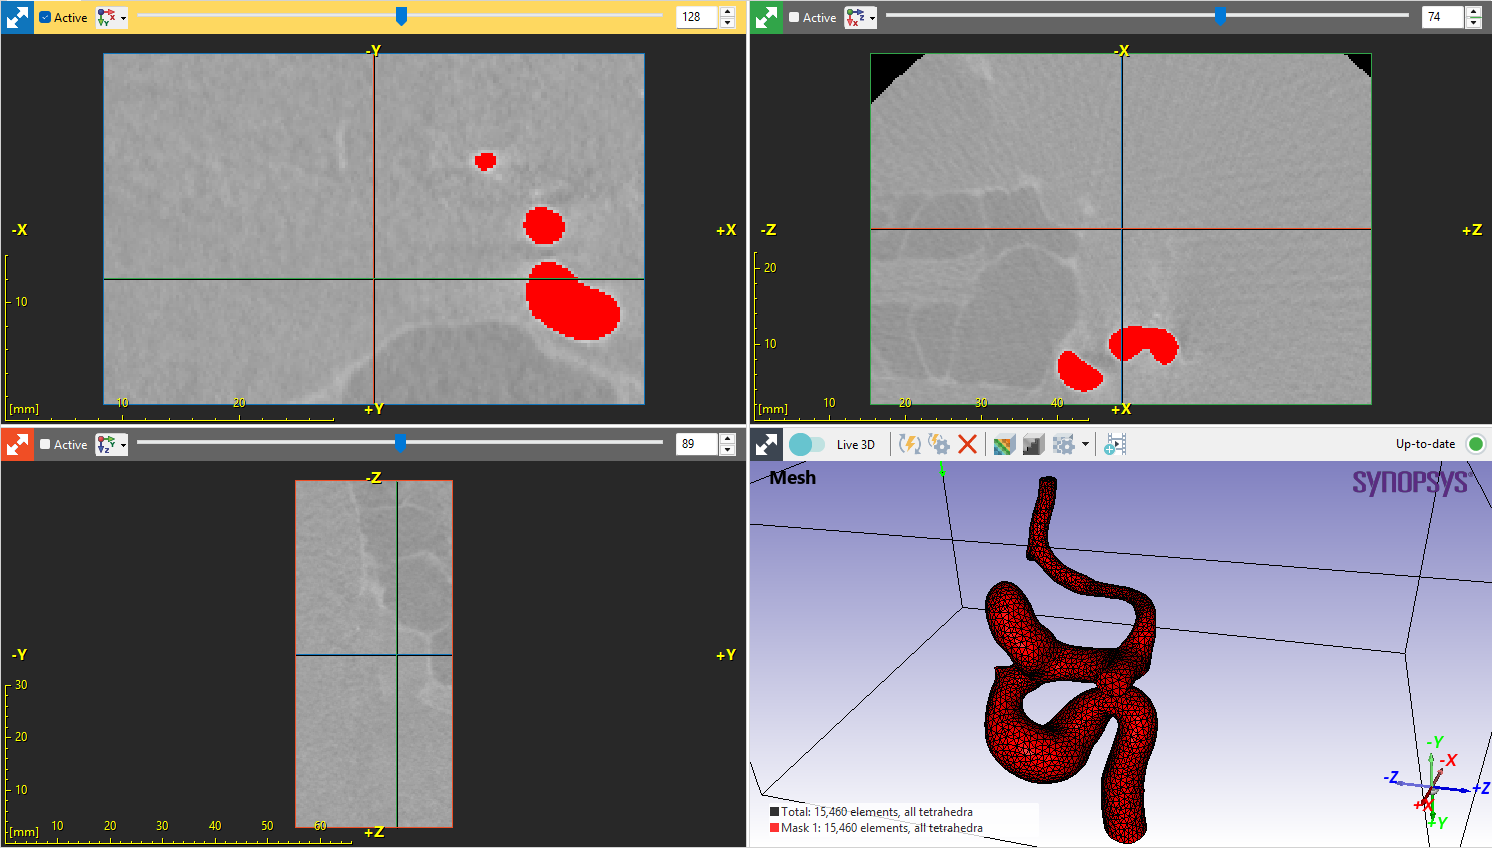Open the axis orientation dropdown in top-left view
The width and height of the screenshot is (1492, 848).
[x=112, y=17]
